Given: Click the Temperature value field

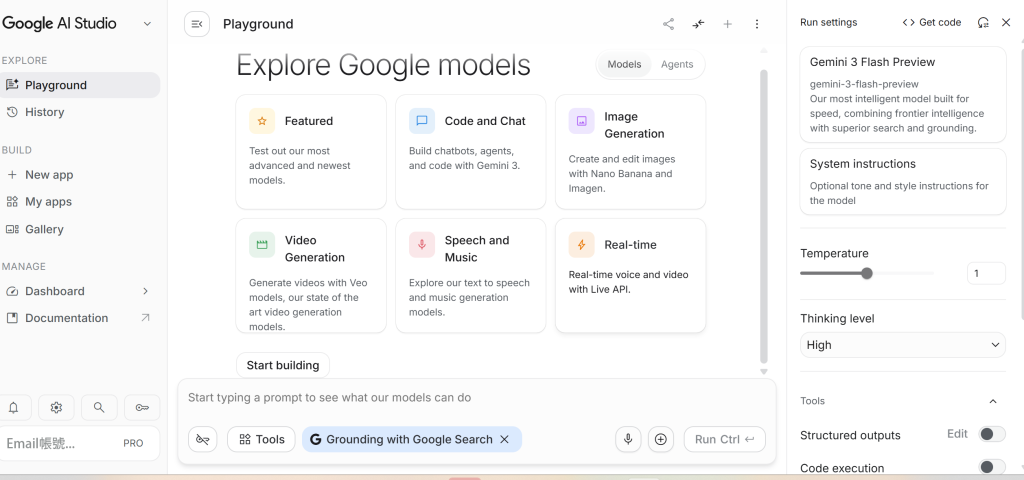Looking at the screenshot, I should (x=986, y=273).
